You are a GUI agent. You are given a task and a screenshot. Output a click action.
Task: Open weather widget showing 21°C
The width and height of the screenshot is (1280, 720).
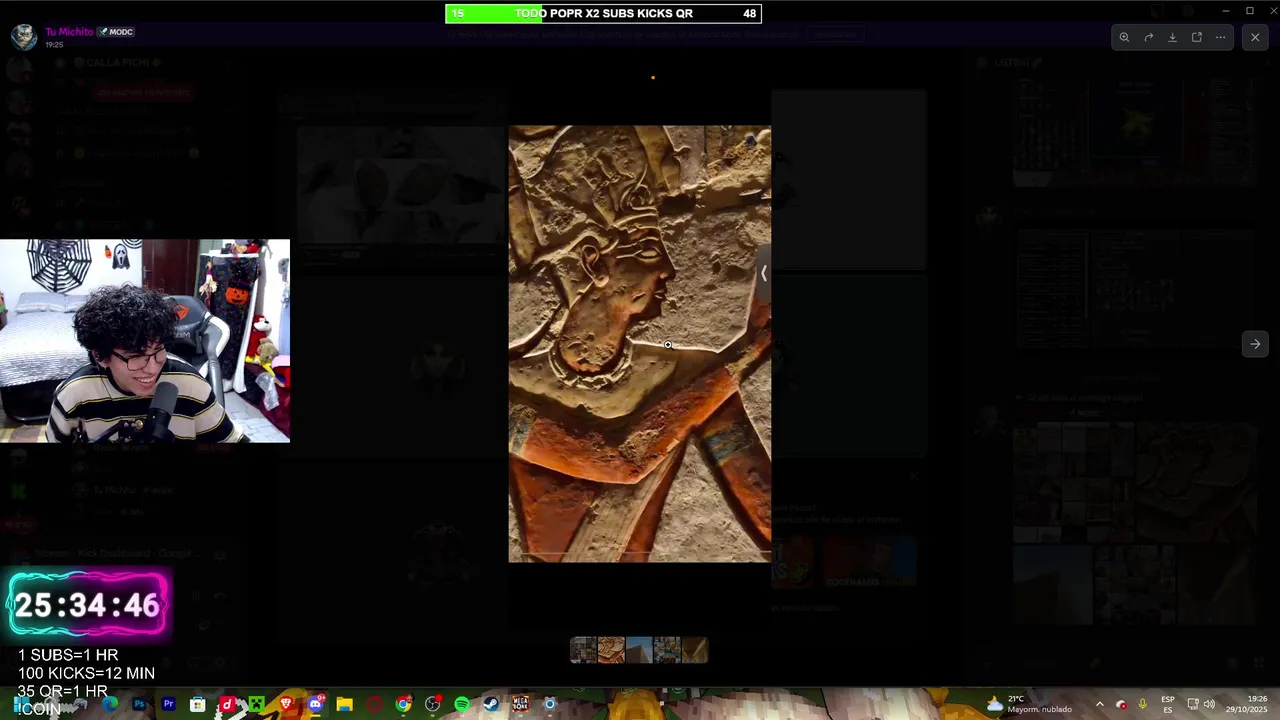[x=1029, y=705]
